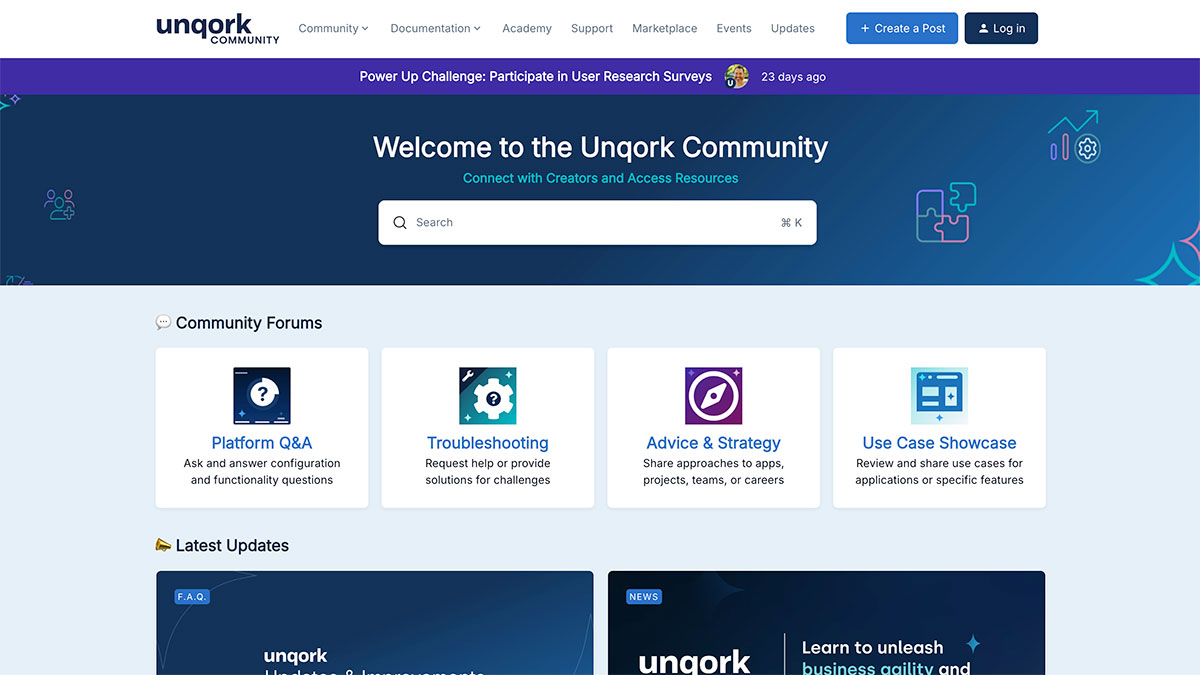This screenshot has width=1200, height=675.
Task: Open the Advice & Strategy compass icon
Action: click(x=713, y=395)
